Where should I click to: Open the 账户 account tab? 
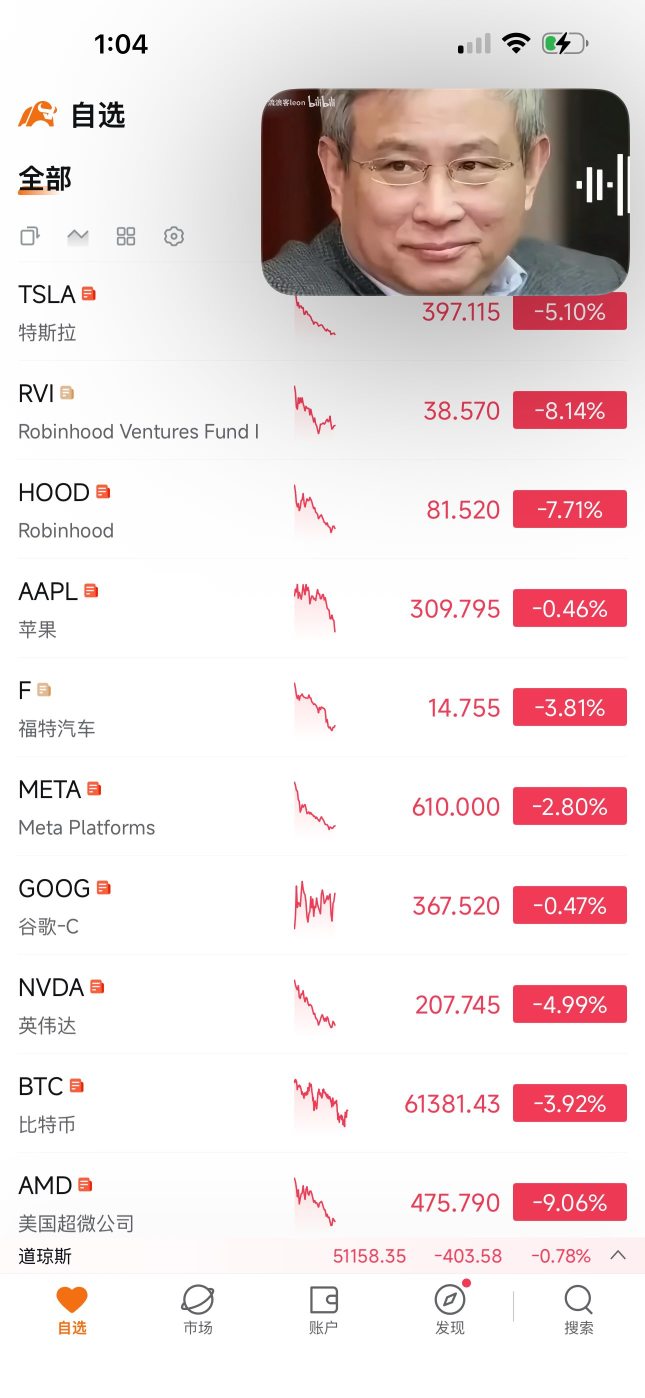pos(324,1311)
